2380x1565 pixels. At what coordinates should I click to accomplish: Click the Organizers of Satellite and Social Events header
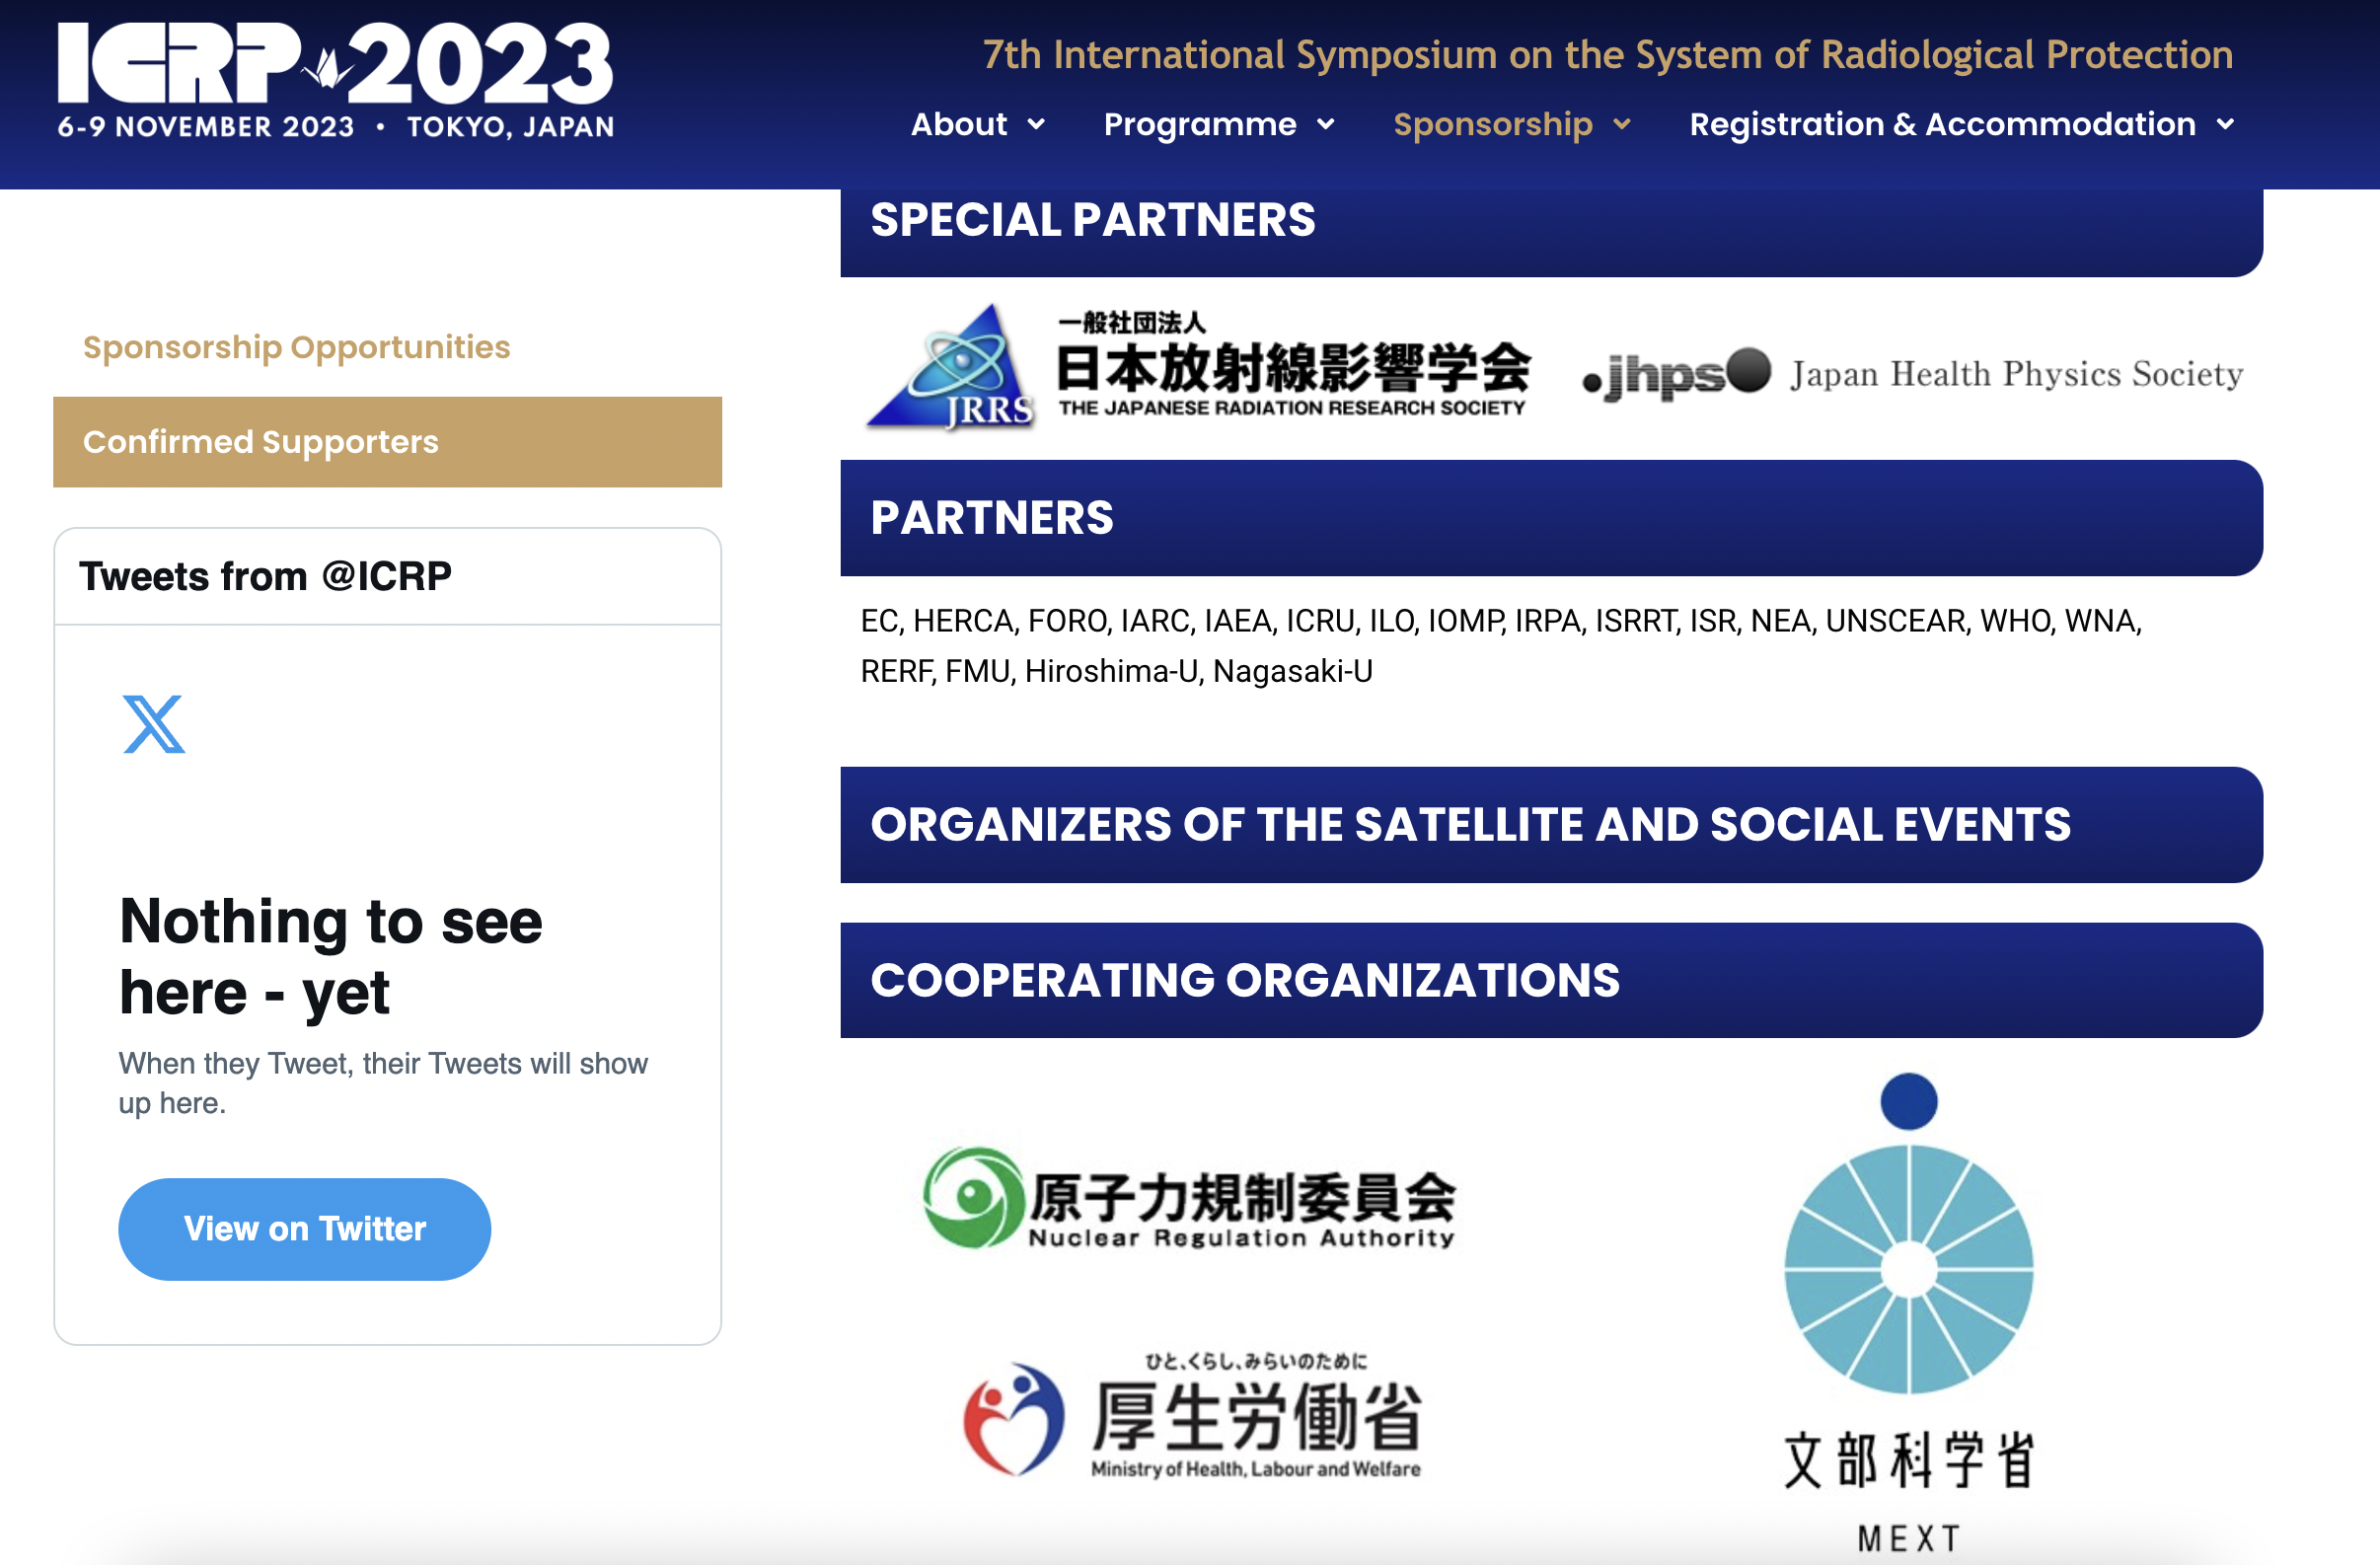click(x=1551, y=825)
